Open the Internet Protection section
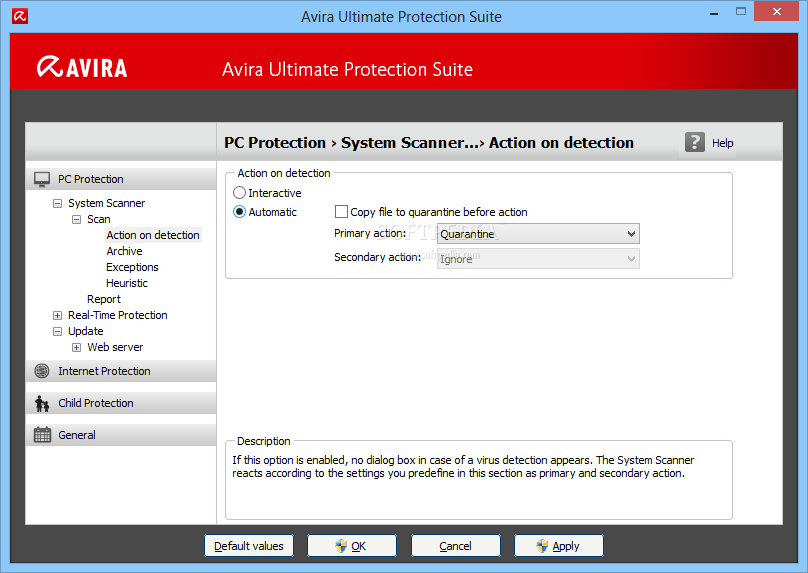This screenshot has width=808, height=573. tap(121, 371)
